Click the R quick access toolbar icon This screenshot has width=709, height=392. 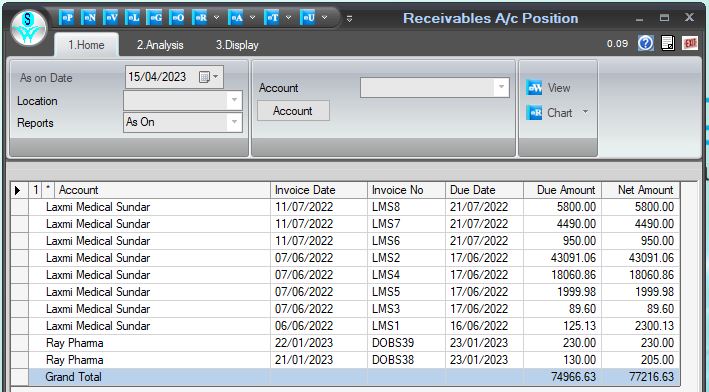[x=200, y=18]
